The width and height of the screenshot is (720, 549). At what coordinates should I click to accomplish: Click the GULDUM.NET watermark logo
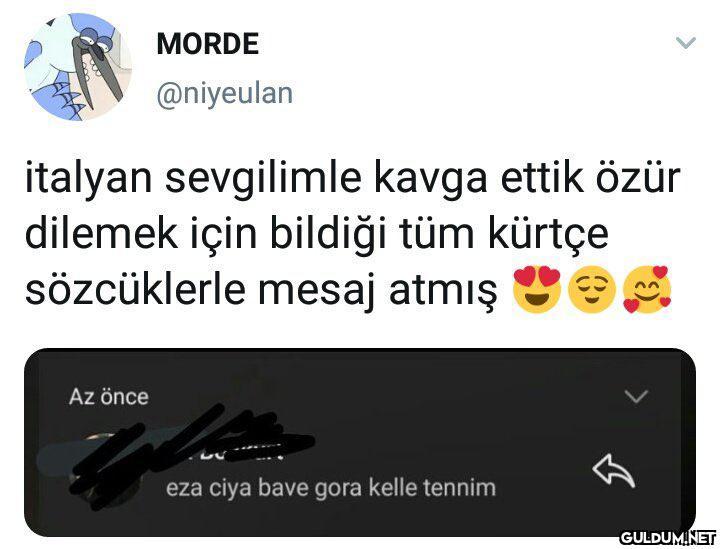(x=668, y=537)
